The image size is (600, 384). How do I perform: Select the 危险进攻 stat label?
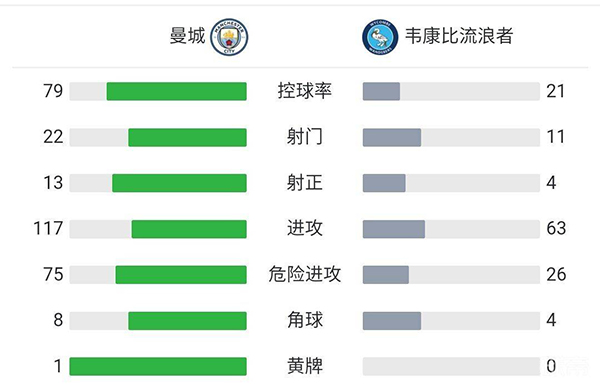[x=305, y=274]
